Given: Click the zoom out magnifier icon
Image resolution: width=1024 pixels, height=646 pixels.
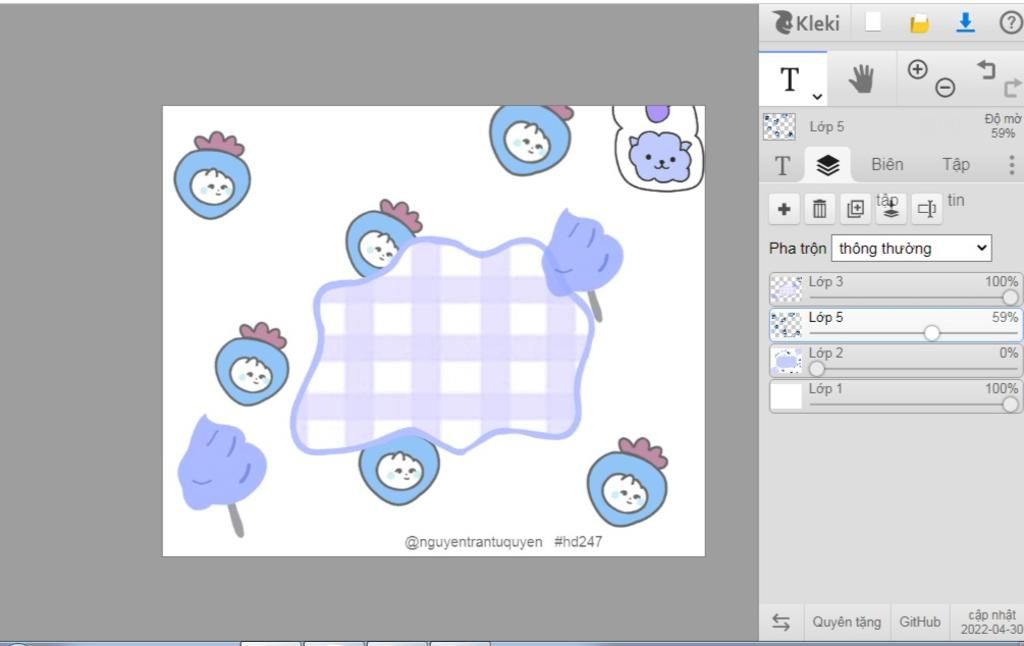Looking at the screenshot, I should coord(945,88).
